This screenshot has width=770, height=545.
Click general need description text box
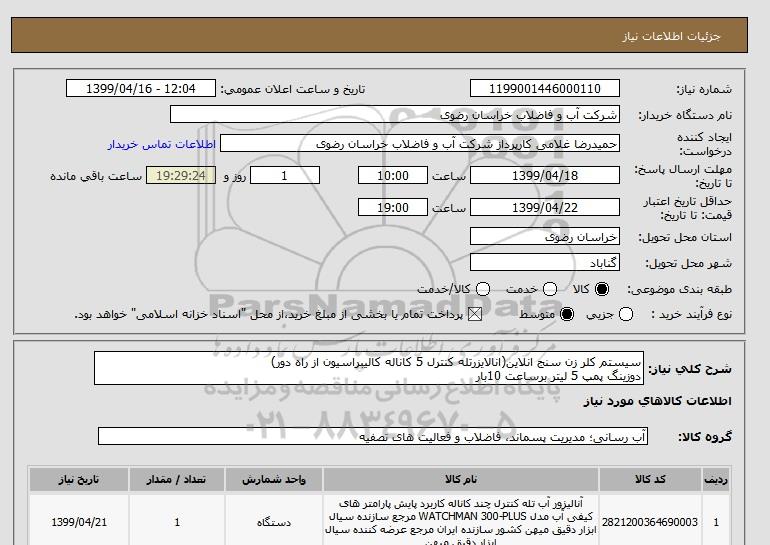[369, 368]
